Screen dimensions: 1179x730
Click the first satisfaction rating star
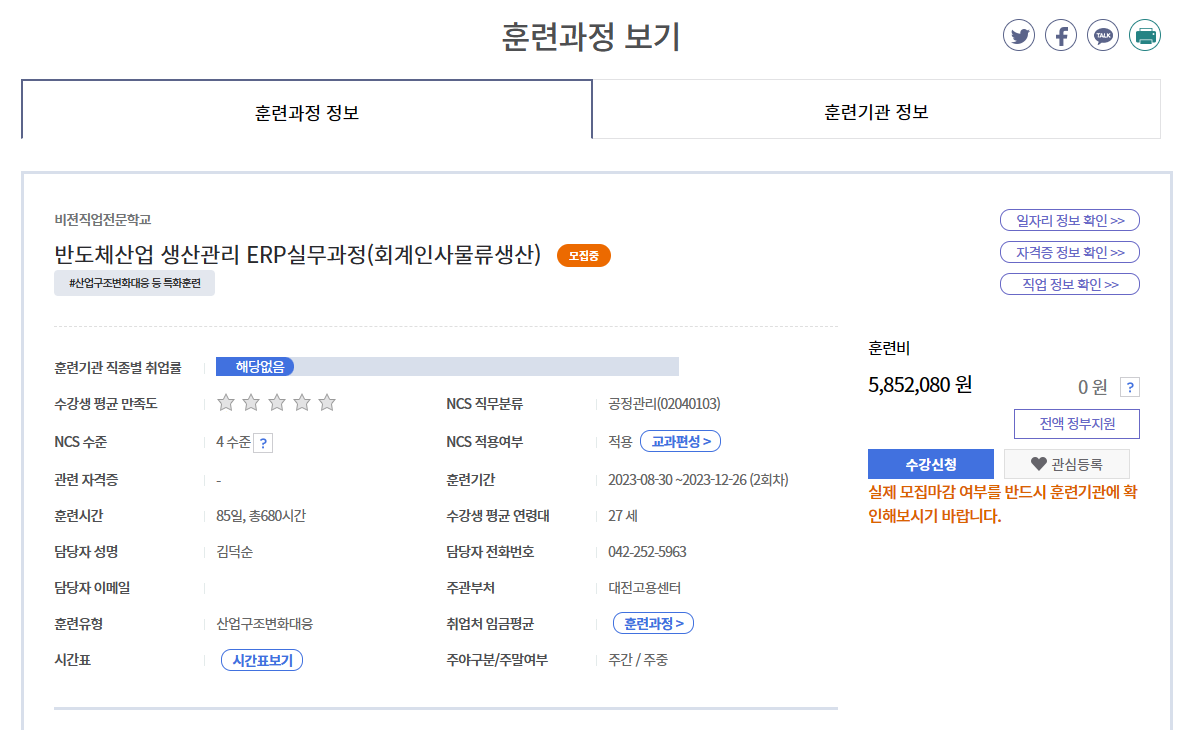point(226,403)
